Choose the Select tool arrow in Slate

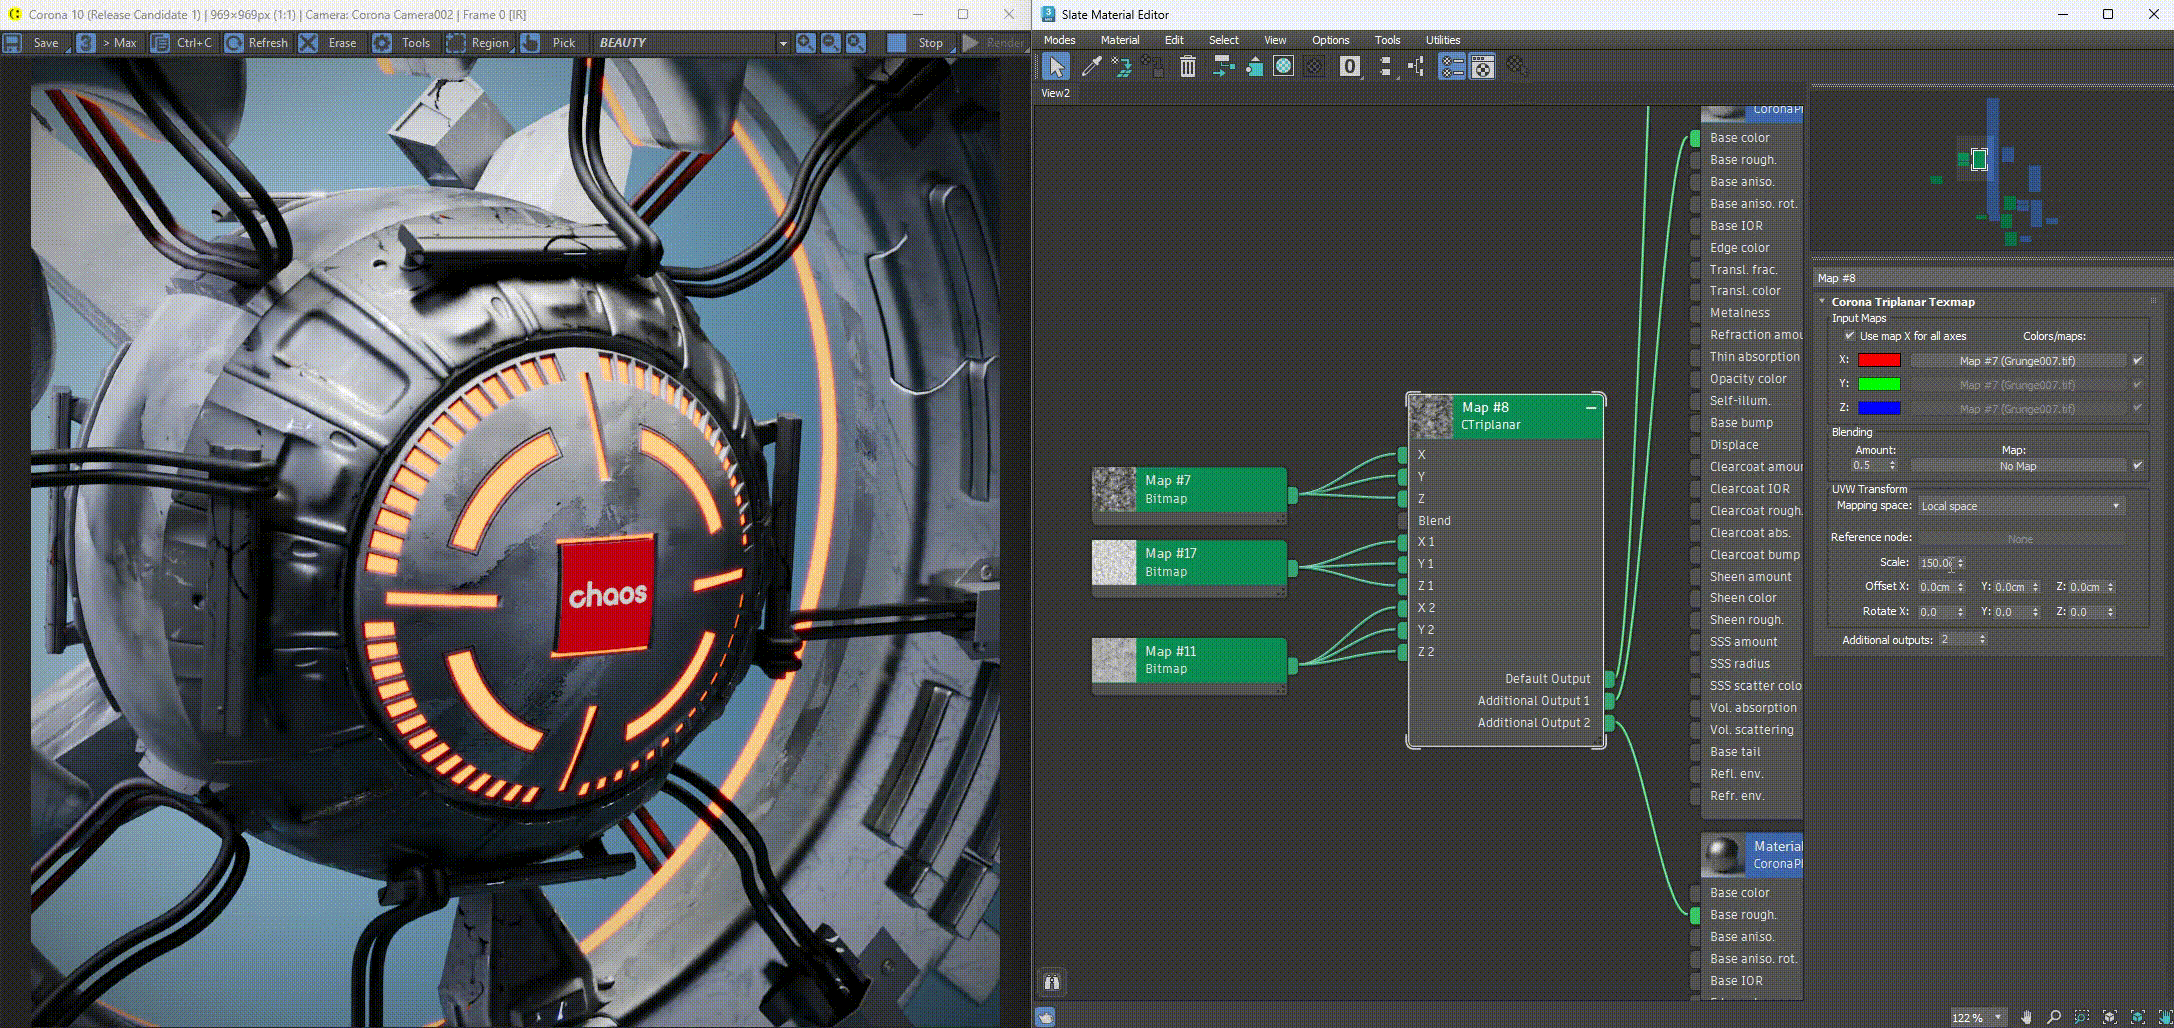coord(1056,67)
